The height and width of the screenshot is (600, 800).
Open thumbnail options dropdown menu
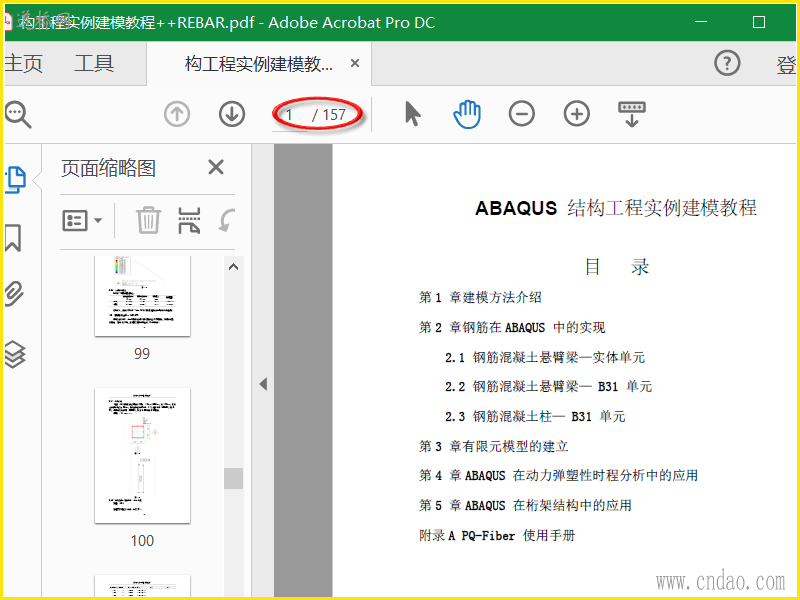pos(82,221)
